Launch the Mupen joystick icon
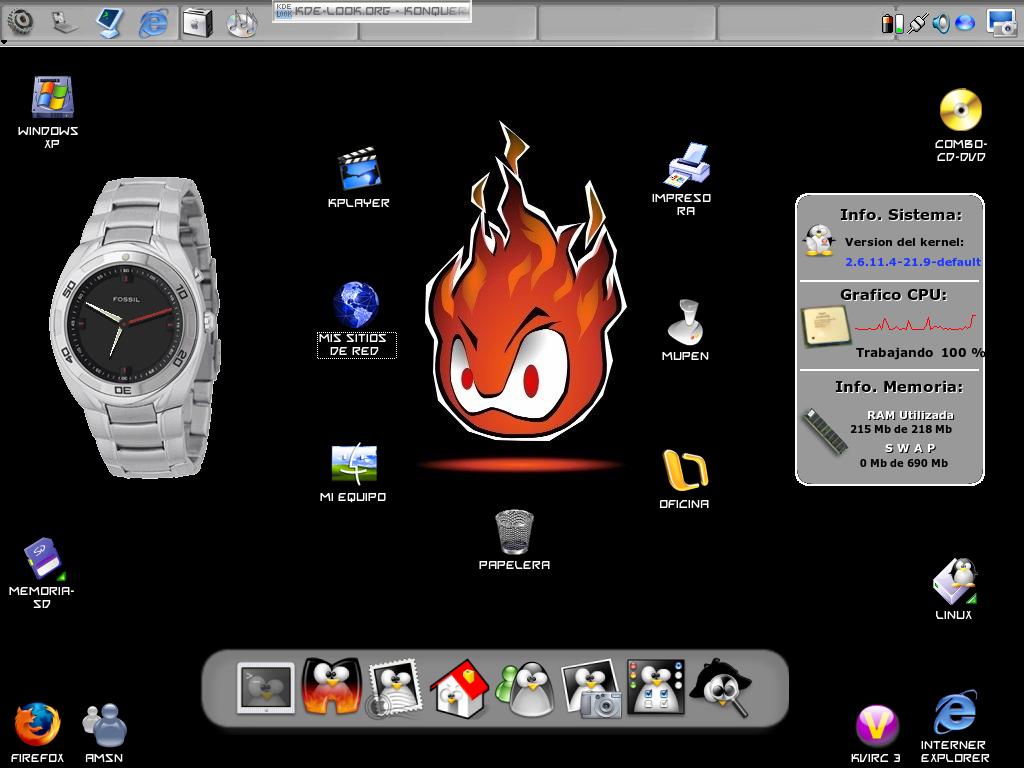 tap(685, 322)
